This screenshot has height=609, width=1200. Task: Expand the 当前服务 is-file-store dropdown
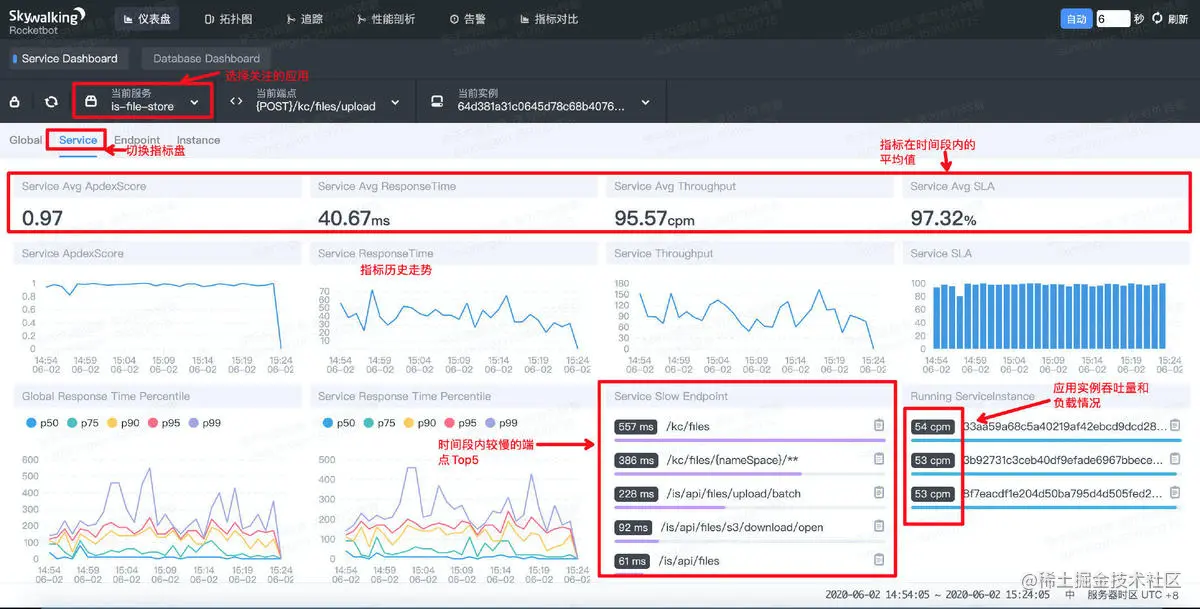(x=194, y=103)
